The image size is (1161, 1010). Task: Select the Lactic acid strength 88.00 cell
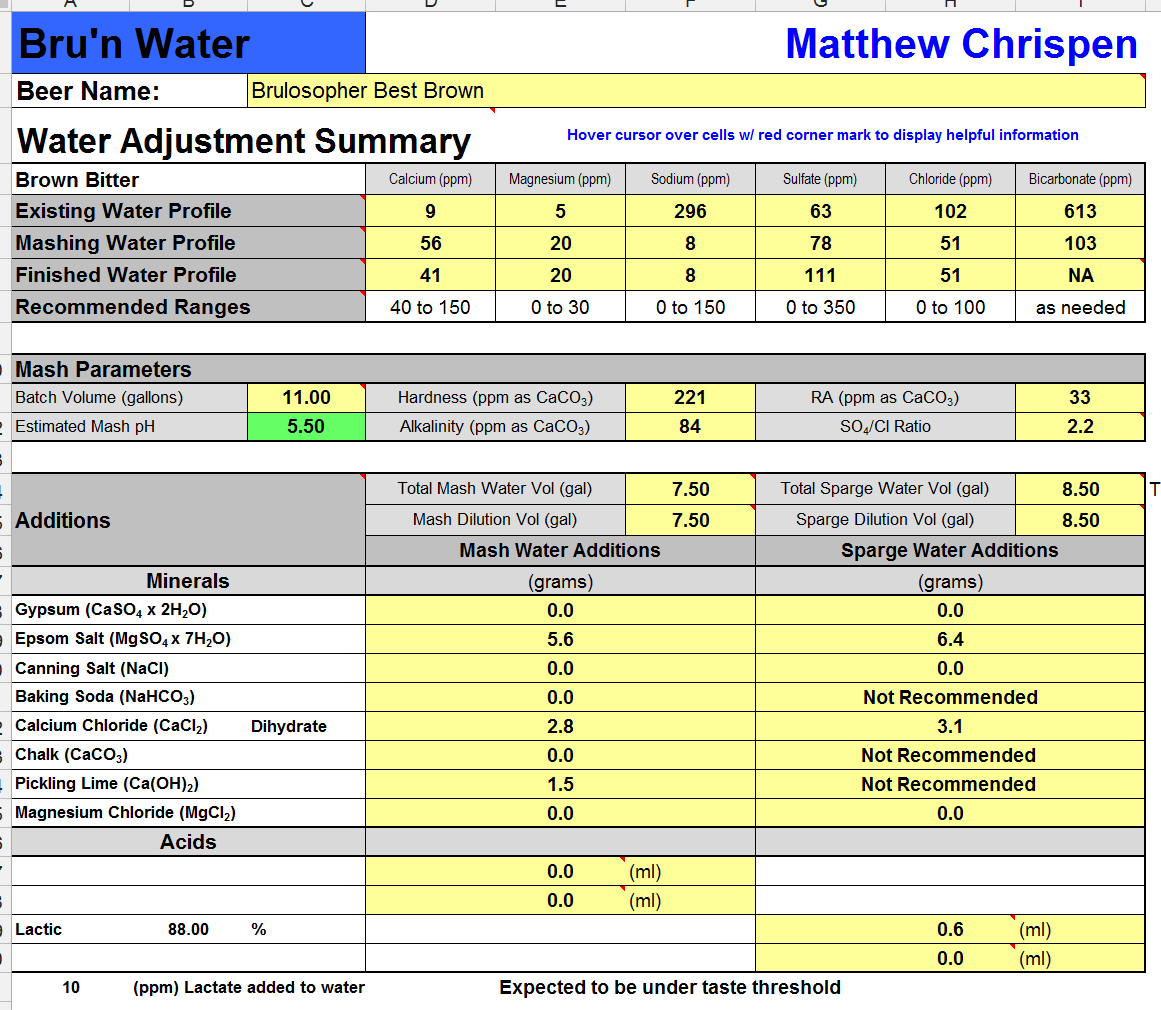[x=188, y=929]
